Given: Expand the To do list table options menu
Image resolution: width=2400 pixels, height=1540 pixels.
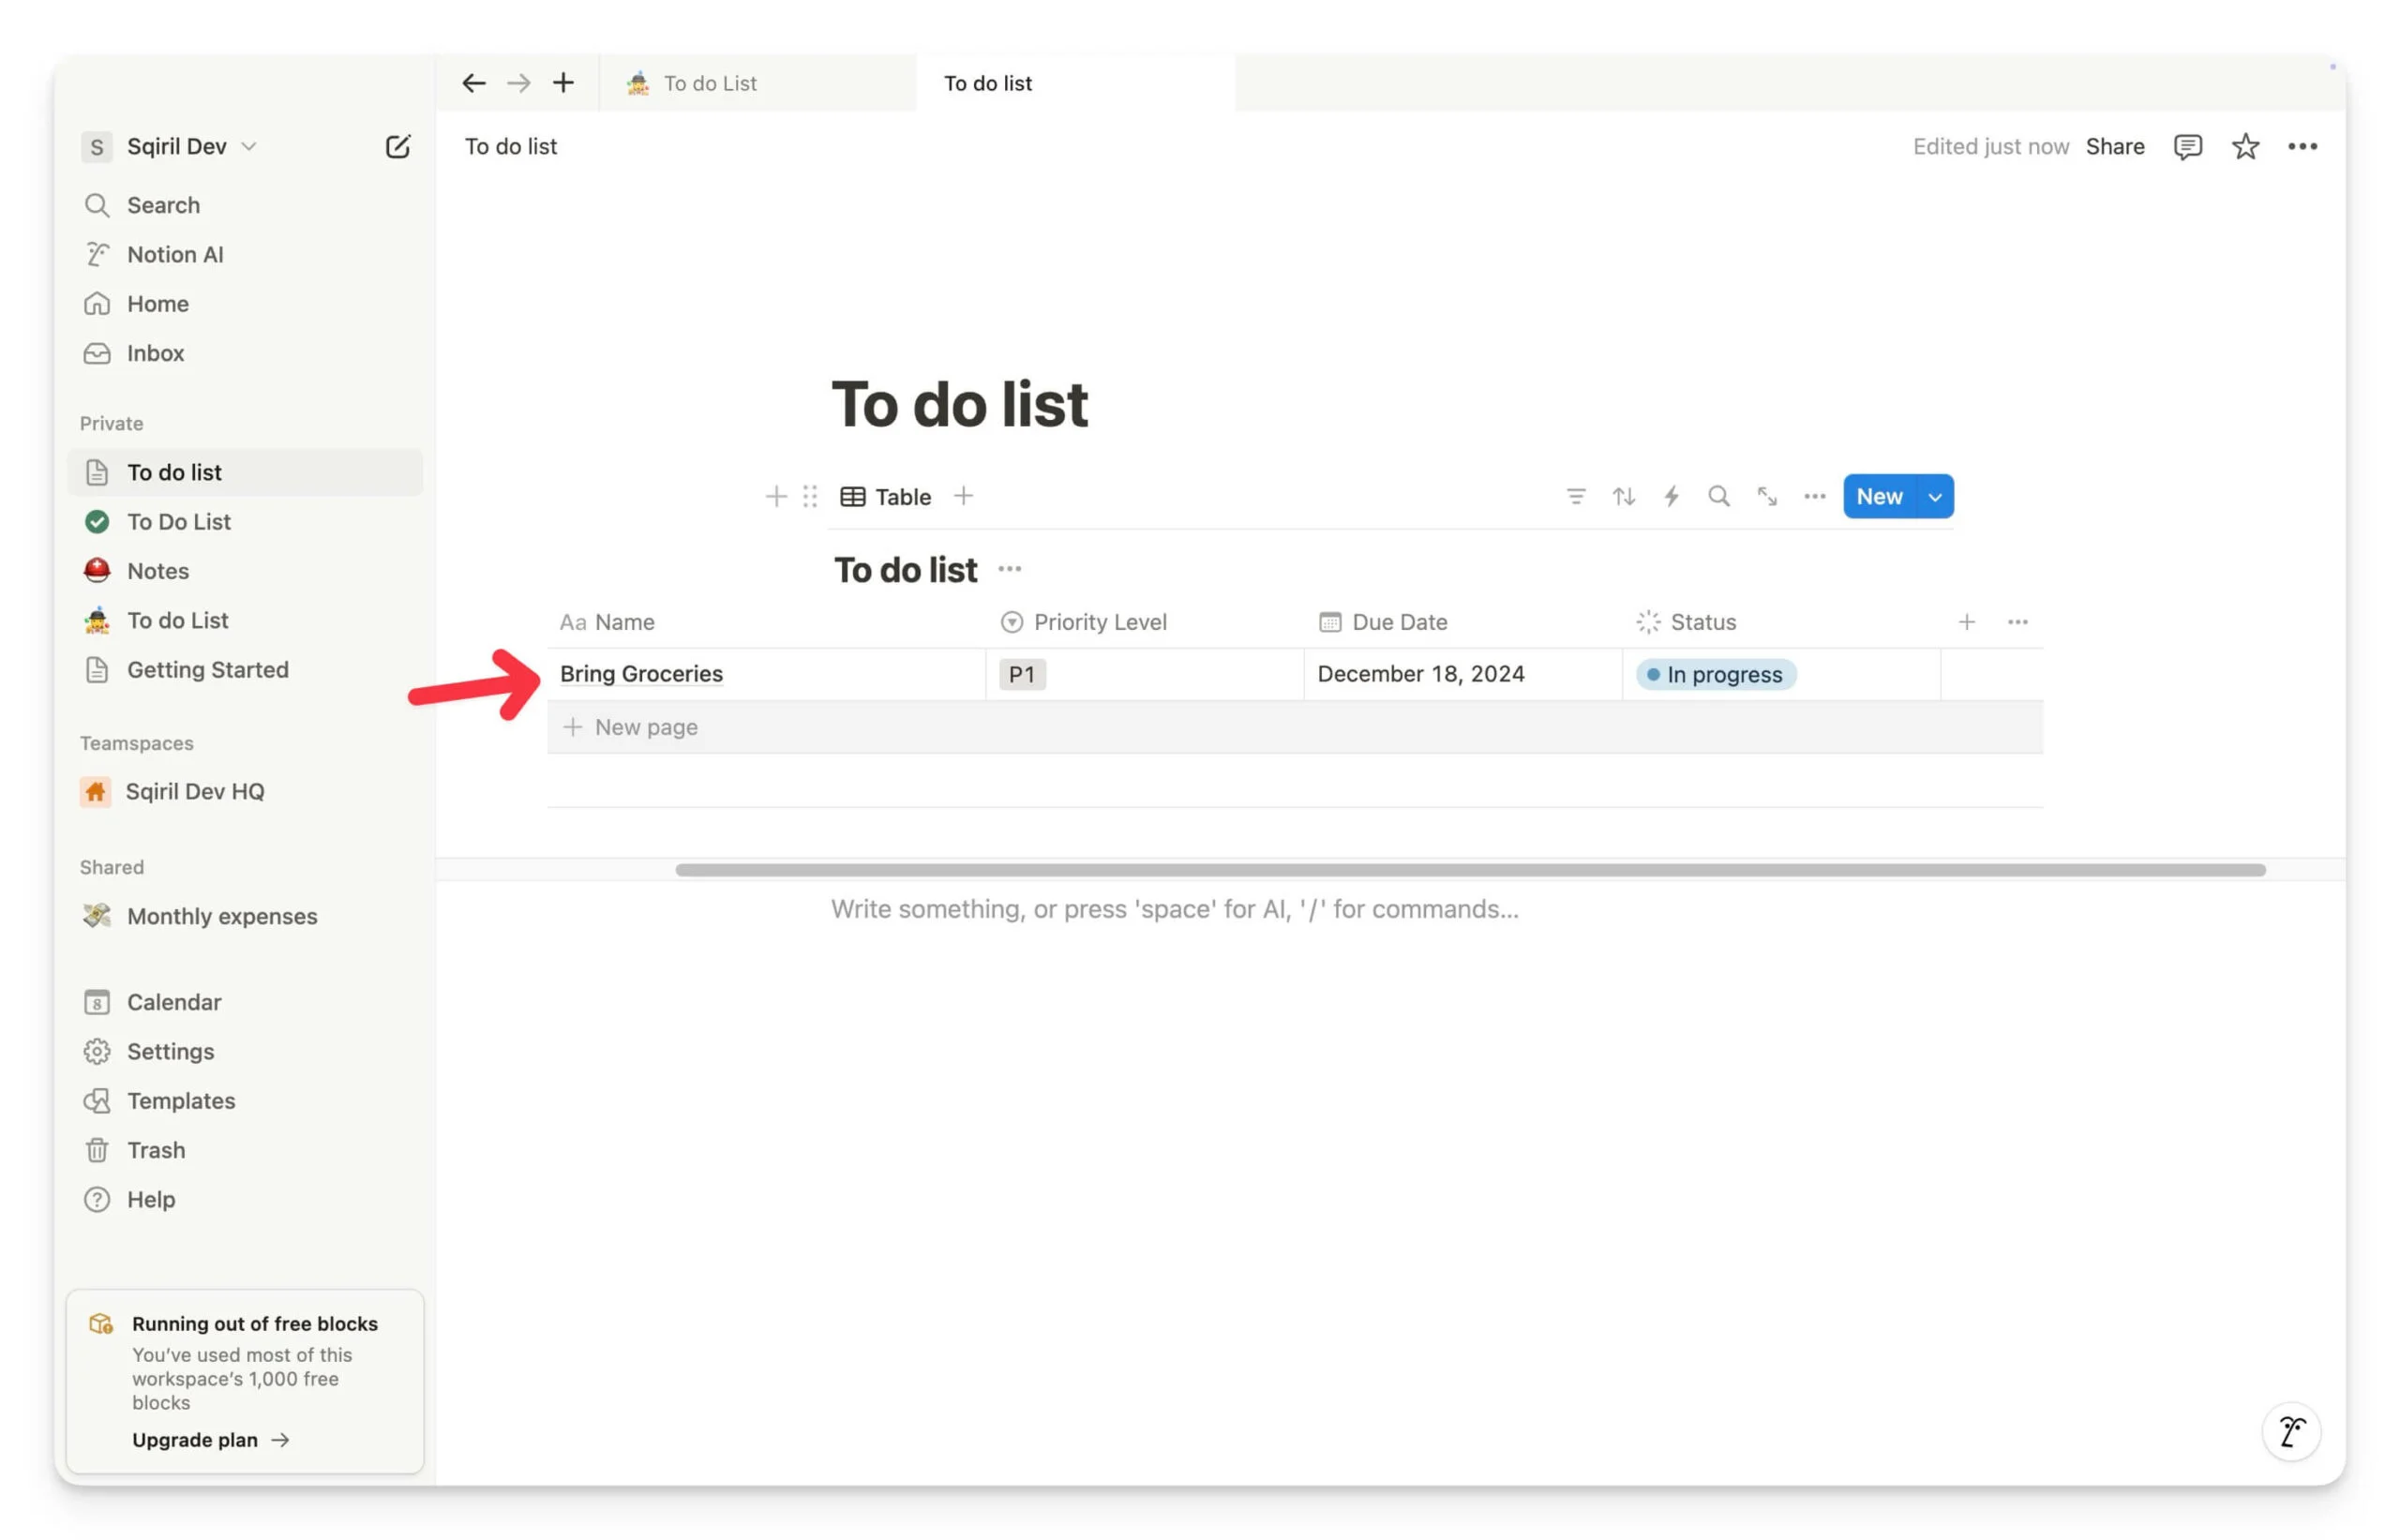Looking at the screenshot, I should click(x=1011, y=566).
